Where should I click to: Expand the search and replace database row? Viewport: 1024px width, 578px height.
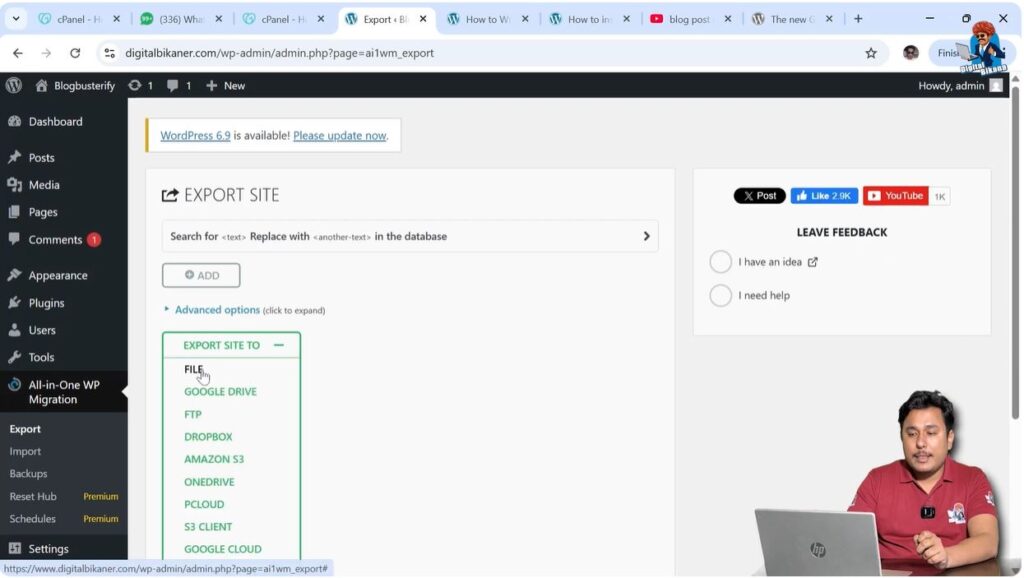pos(646,236)
